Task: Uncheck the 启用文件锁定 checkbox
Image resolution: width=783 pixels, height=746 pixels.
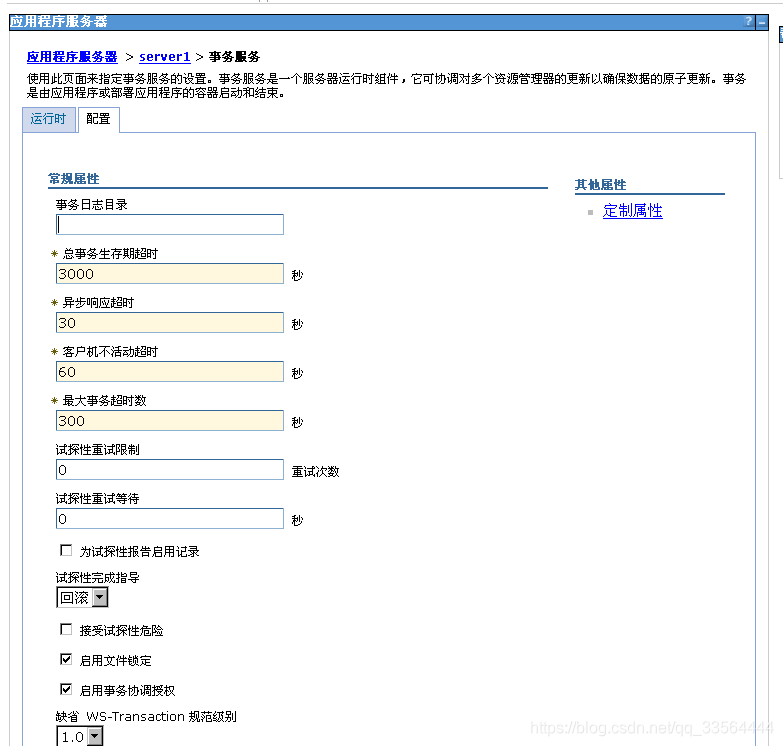Action: (x=66, y=660)
